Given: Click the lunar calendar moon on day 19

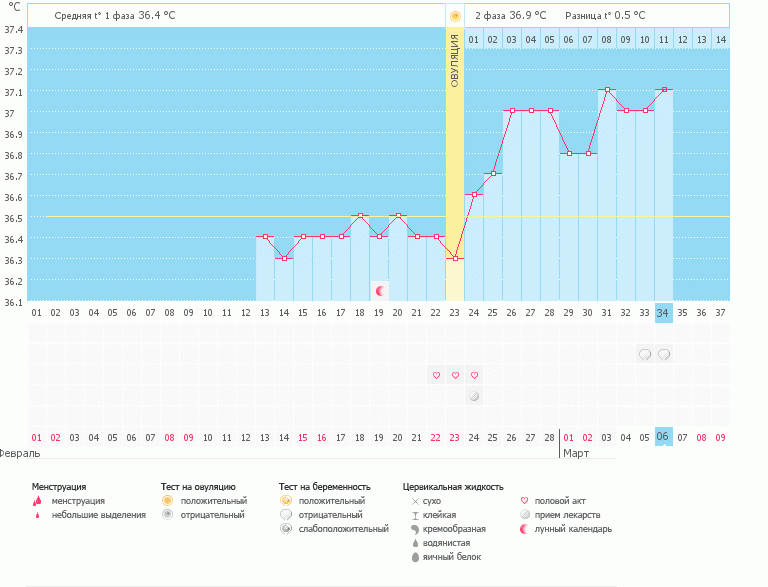Looking at the screenshot, I should click(x=380, y=291).
